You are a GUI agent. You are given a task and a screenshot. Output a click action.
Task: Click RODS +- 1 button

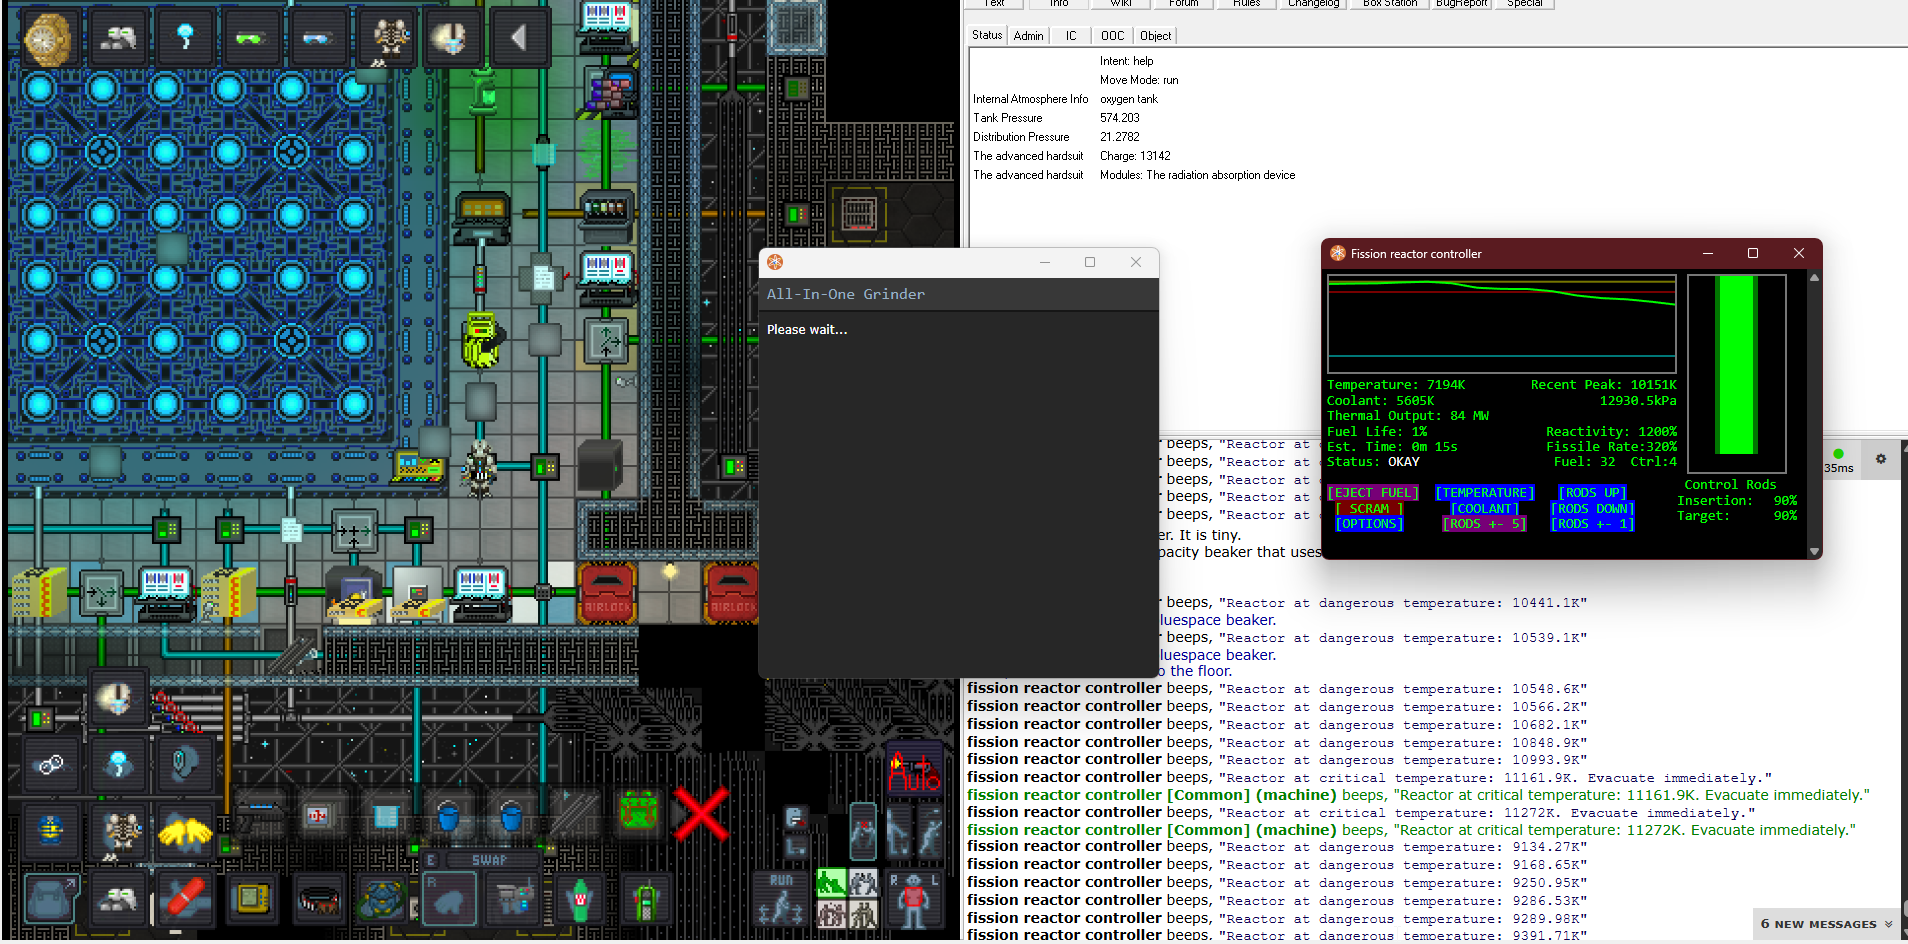(x=1592, y=524)
